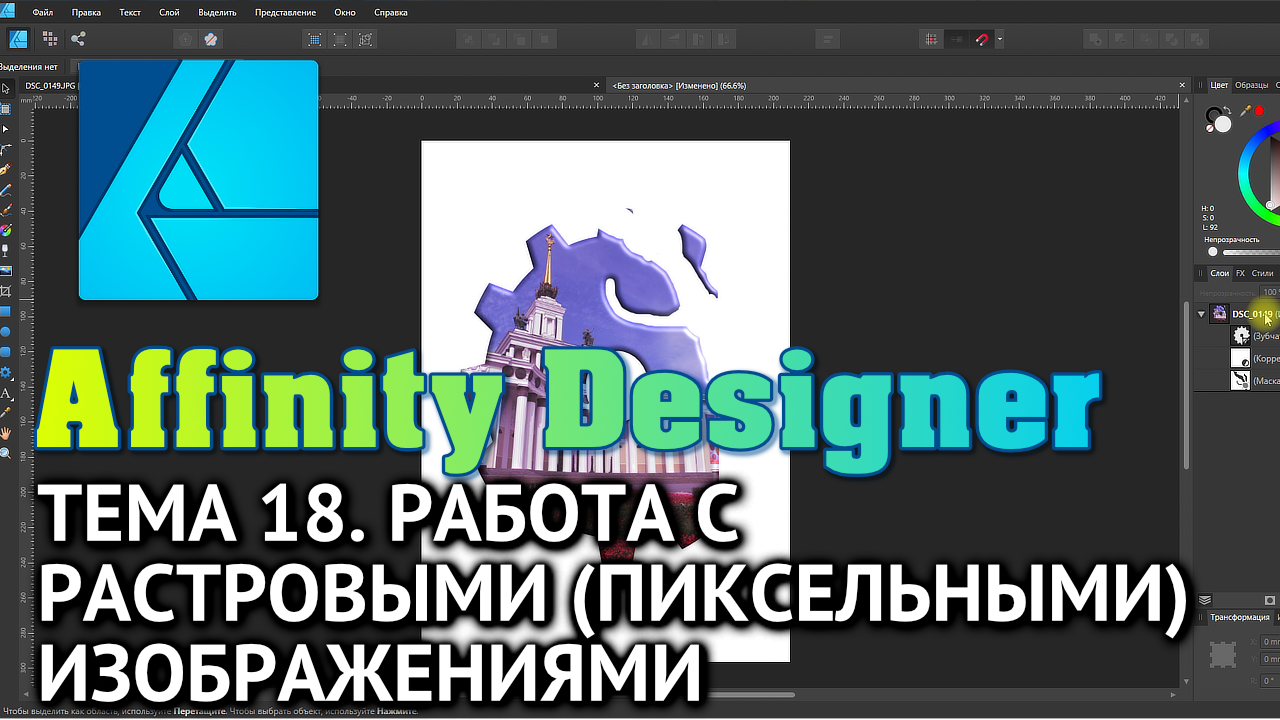The width and height of the screenshot is (1280, 720).
Task: Click the 'Выделения нет' context label
Action: [x=27, y=67]
